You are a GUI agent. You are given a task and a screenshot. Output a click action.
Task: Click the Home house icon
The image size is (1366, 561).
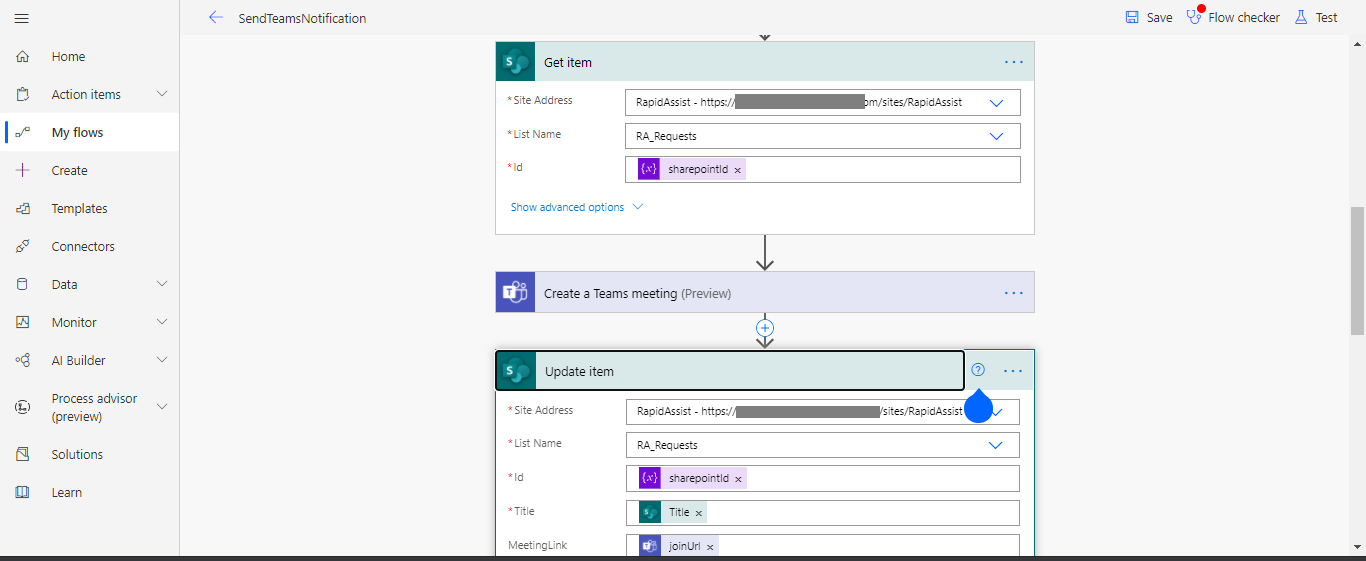coord(23,57)
